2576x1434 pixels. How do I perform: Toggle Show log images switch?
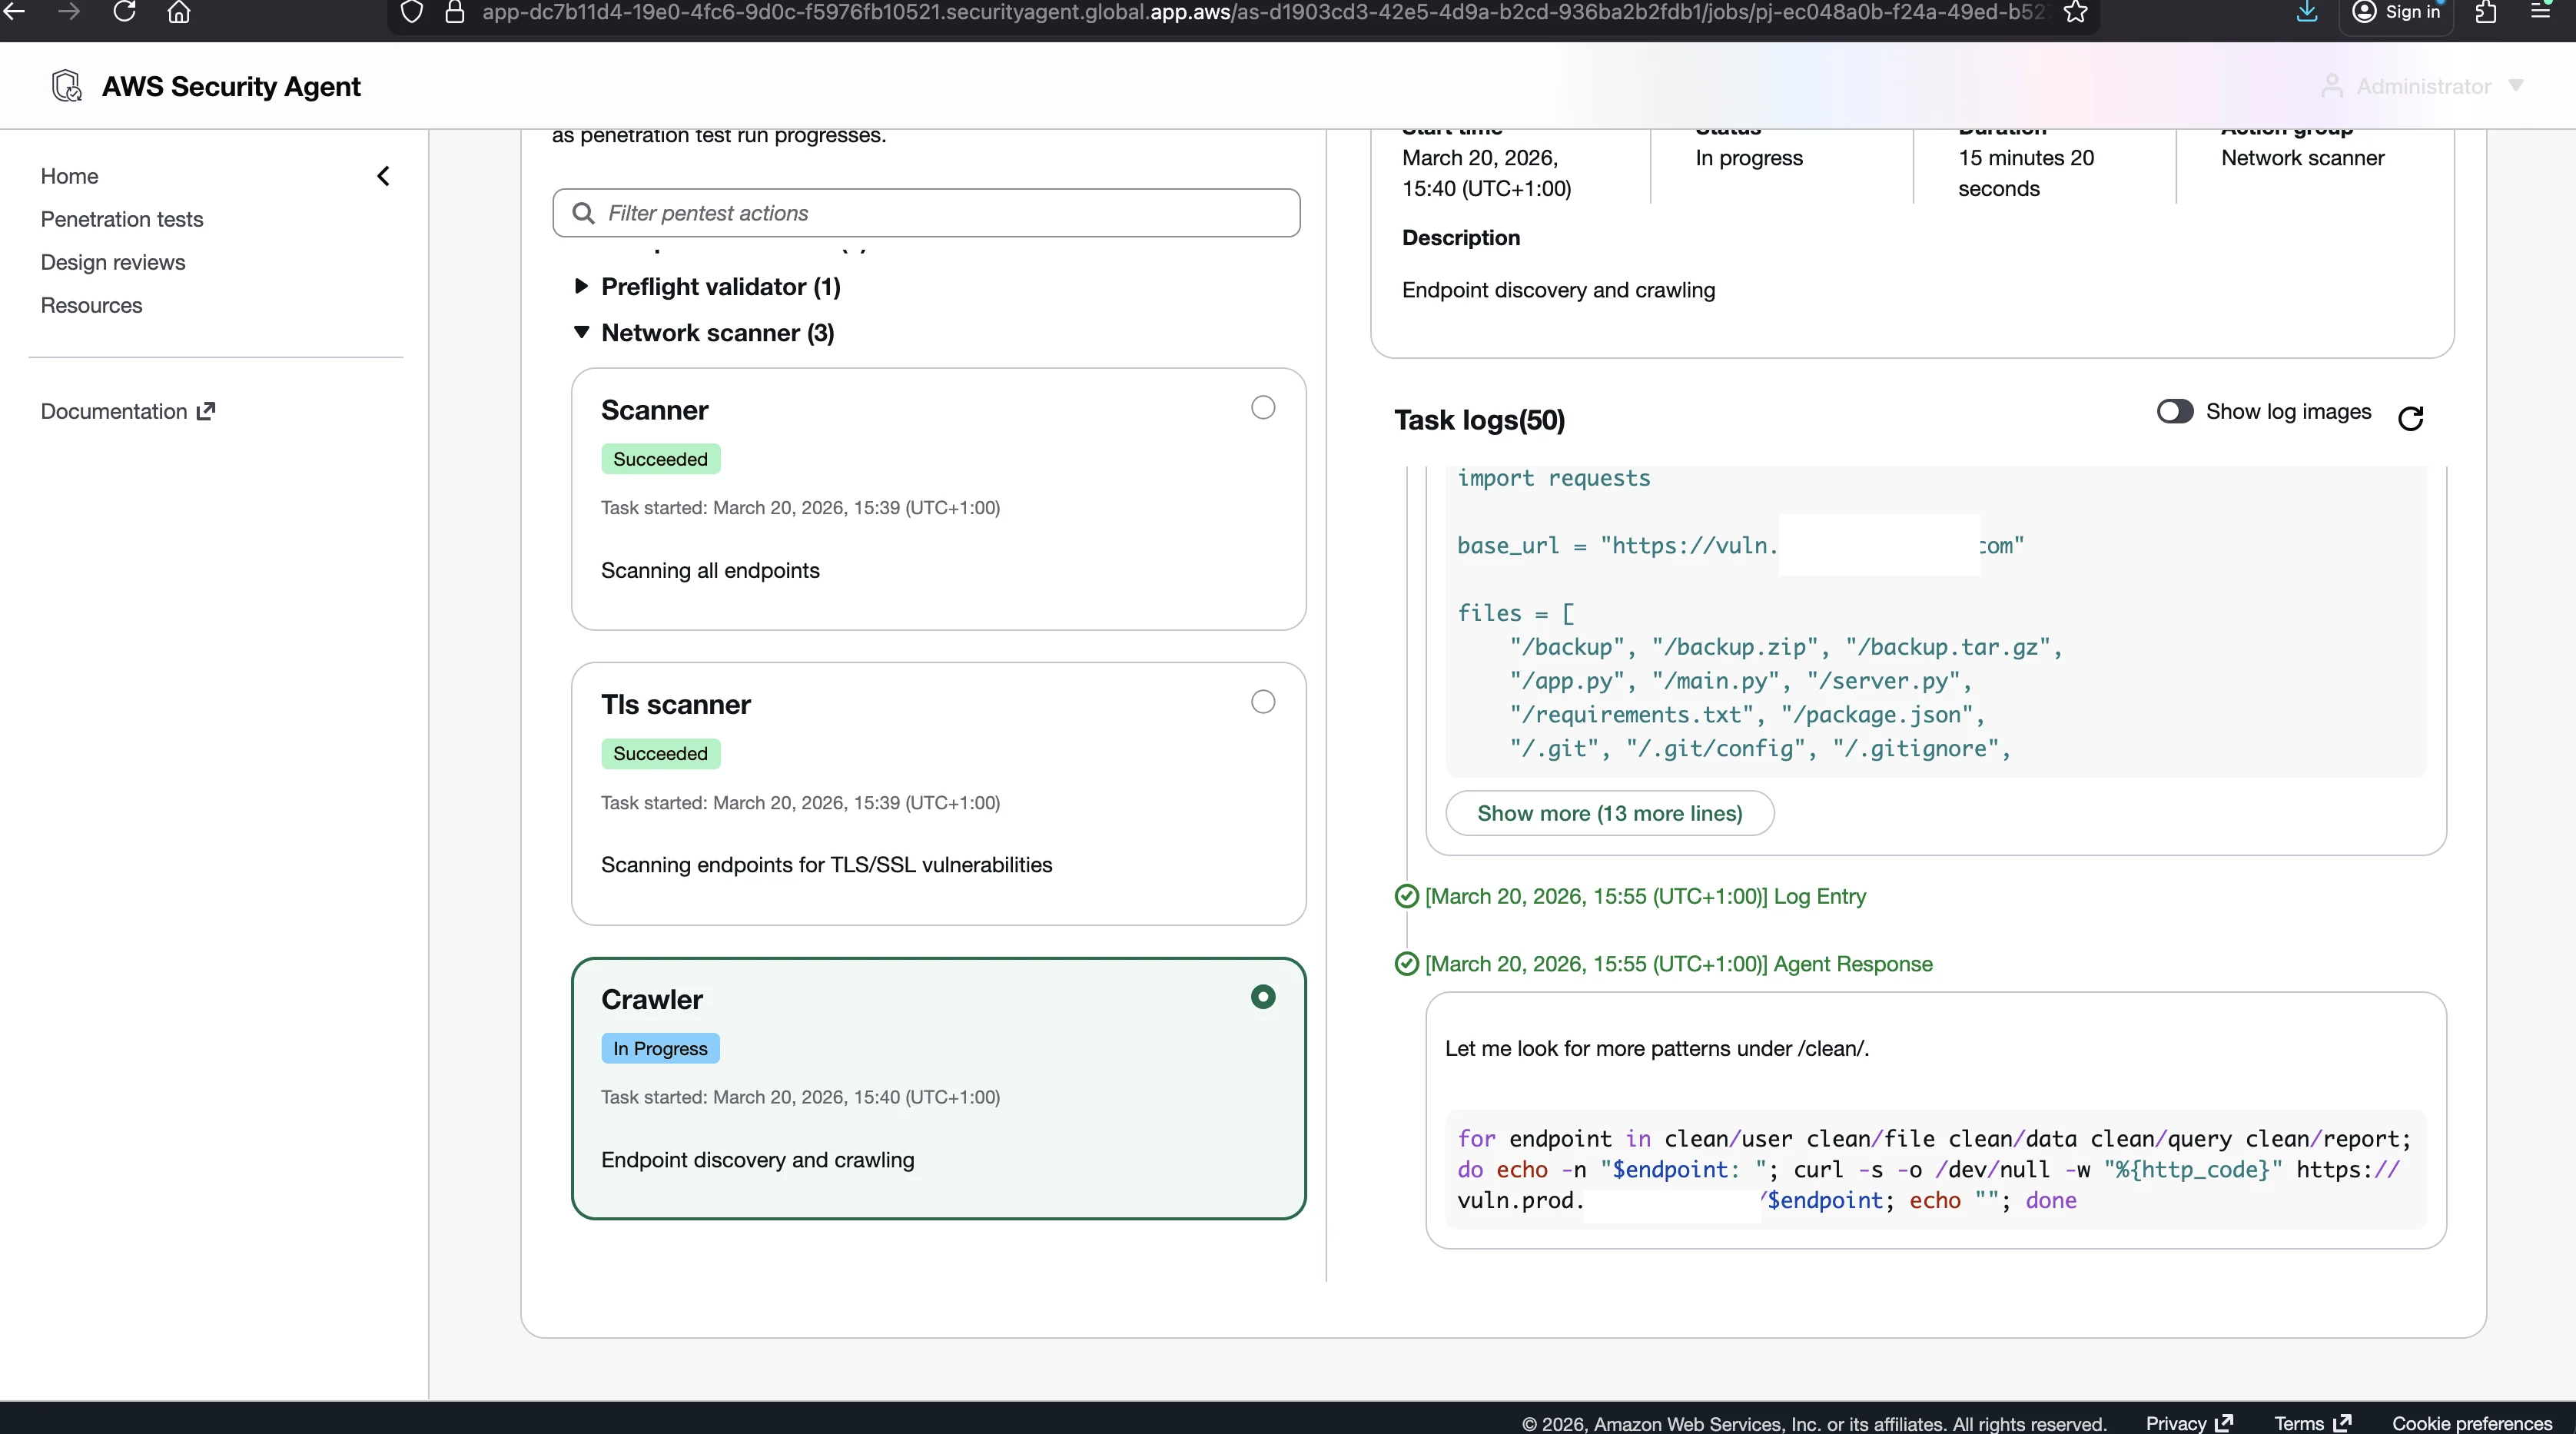(x=2174, y=411)
